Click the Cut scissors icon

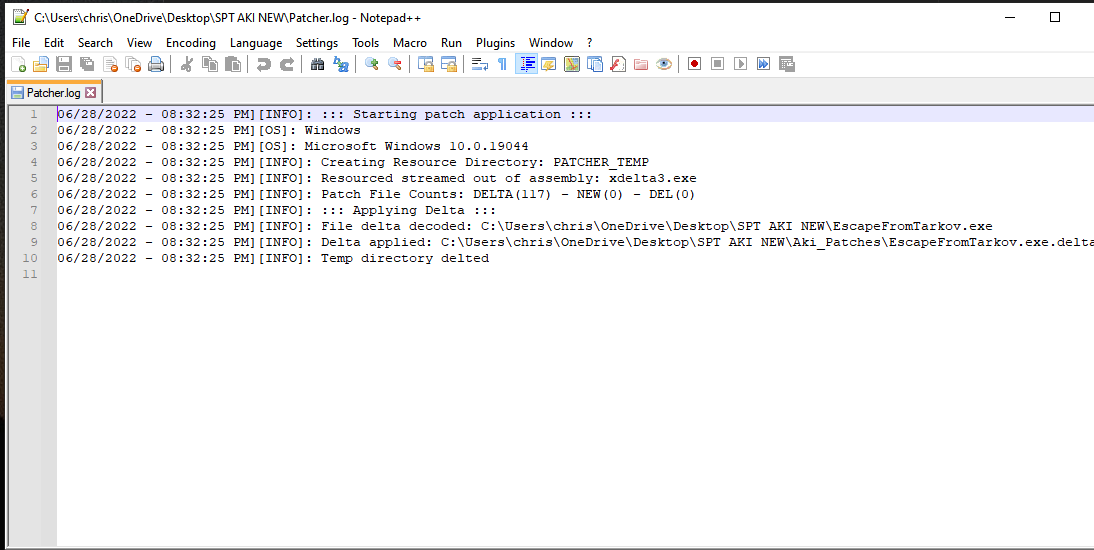click(x=186, y=64)
